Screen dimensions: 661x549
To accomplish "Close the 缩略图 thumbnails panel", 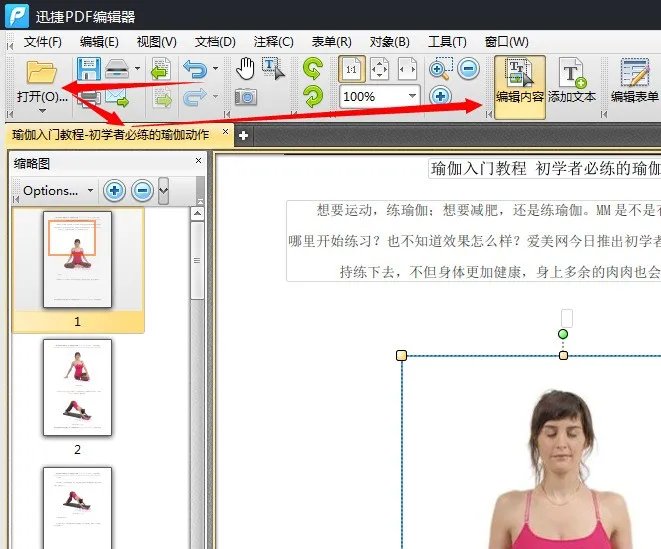I will pyautogui.click(x=199, y=161).
